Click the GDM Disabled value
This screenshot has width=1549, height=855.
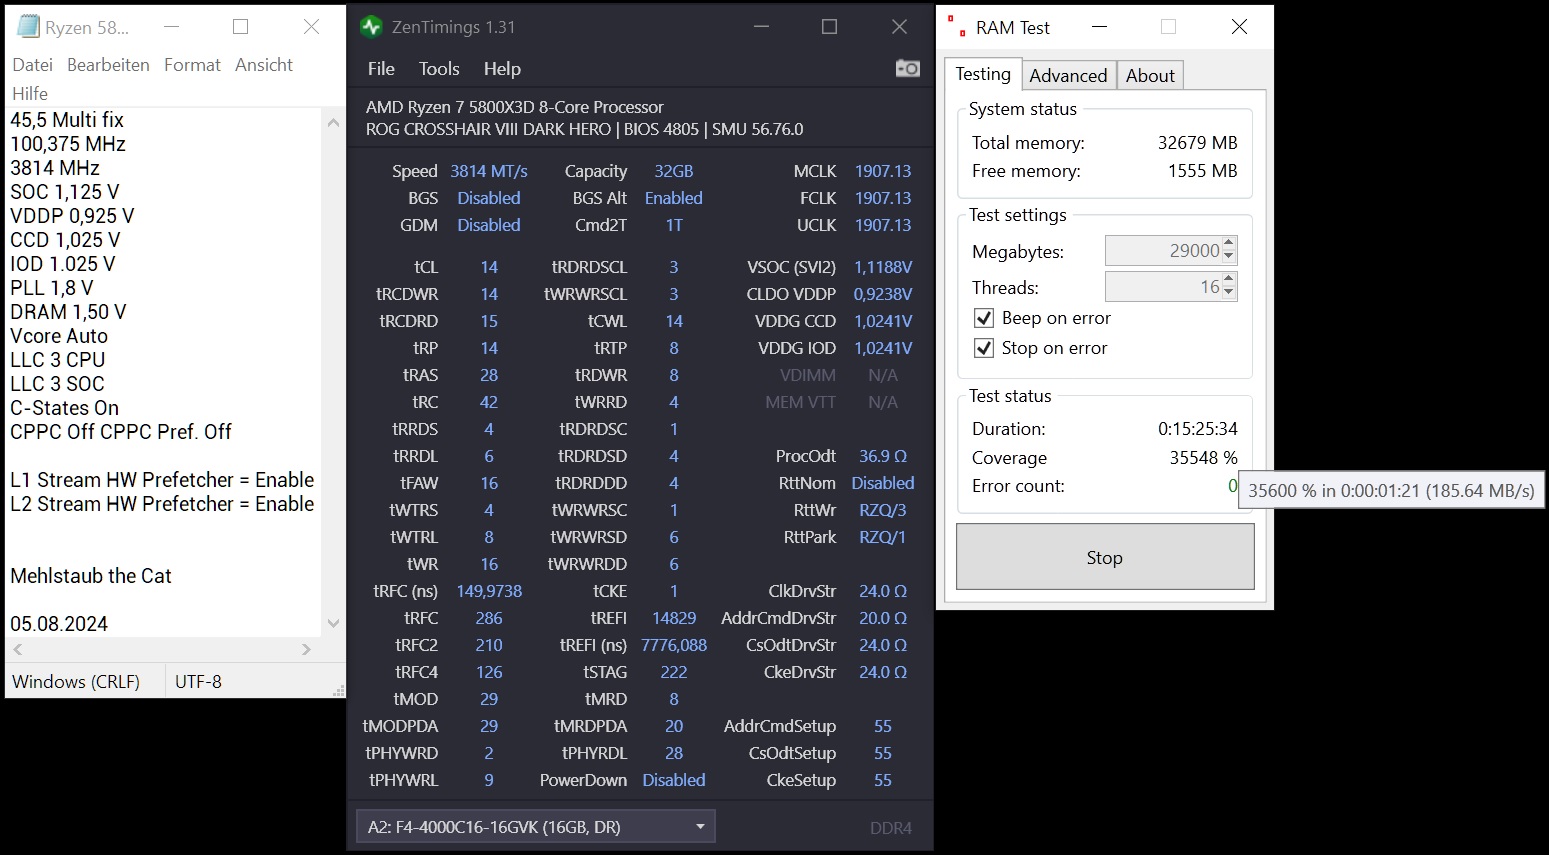[x=489, y=225]
